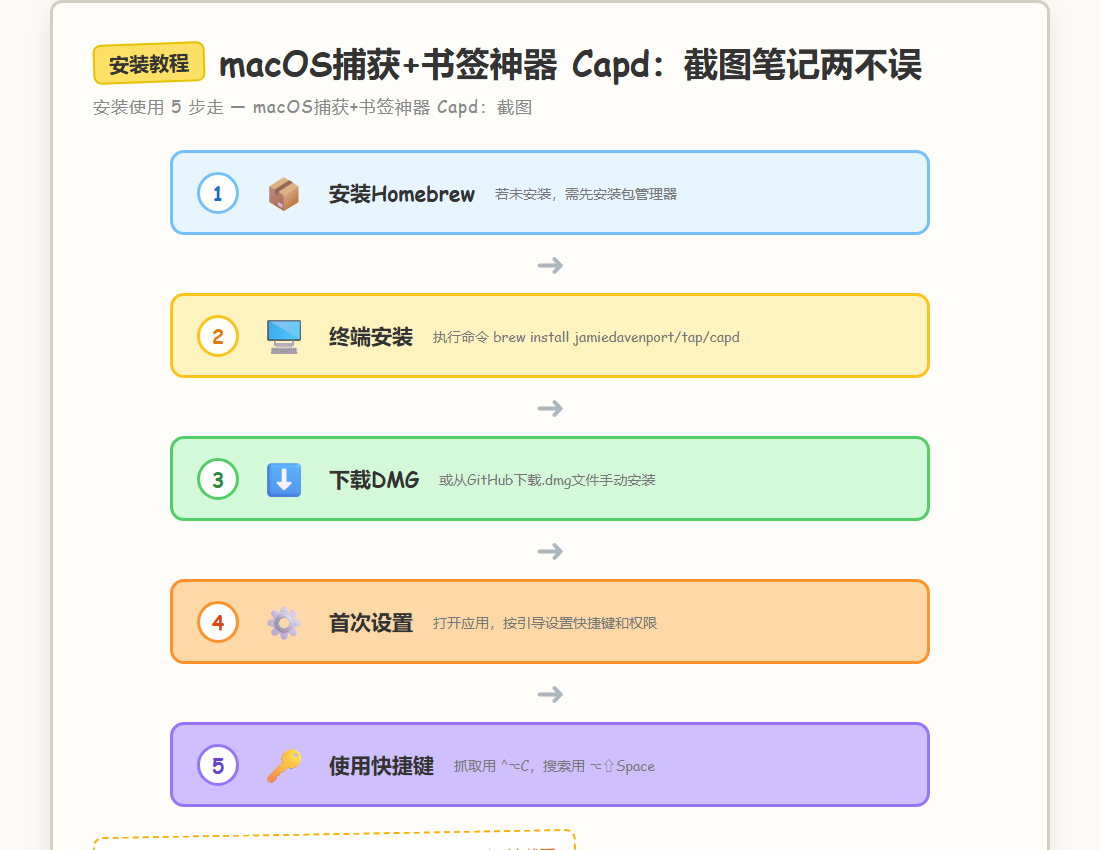Click the blue download arrow icon
1100x850 pixels.
click(284, 480)
